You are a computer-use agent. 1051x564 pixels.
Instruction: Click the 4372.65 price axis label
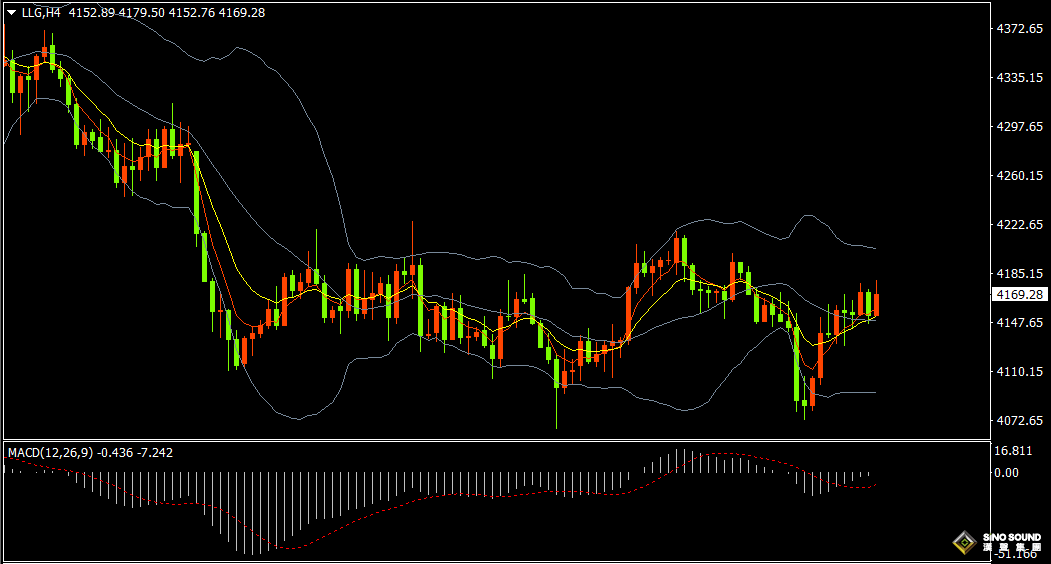[x=1019, y=29]
